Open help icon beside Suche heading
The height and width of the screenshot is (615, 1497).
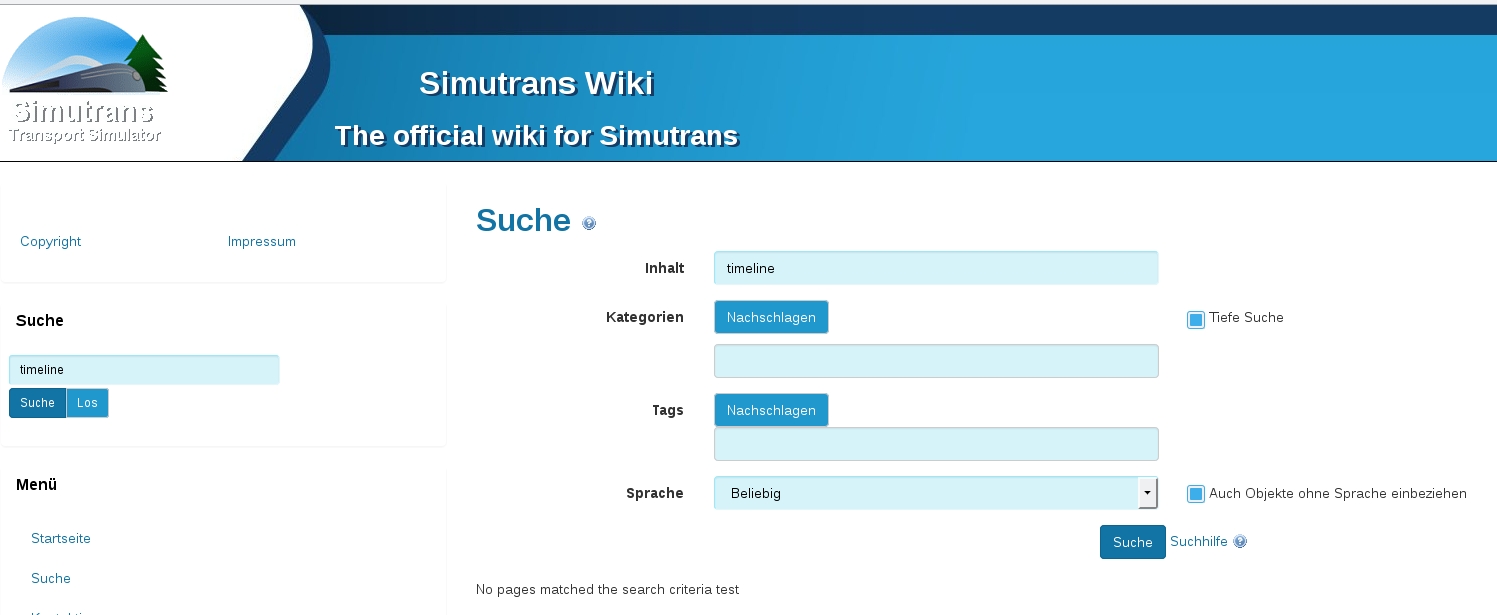589,223
